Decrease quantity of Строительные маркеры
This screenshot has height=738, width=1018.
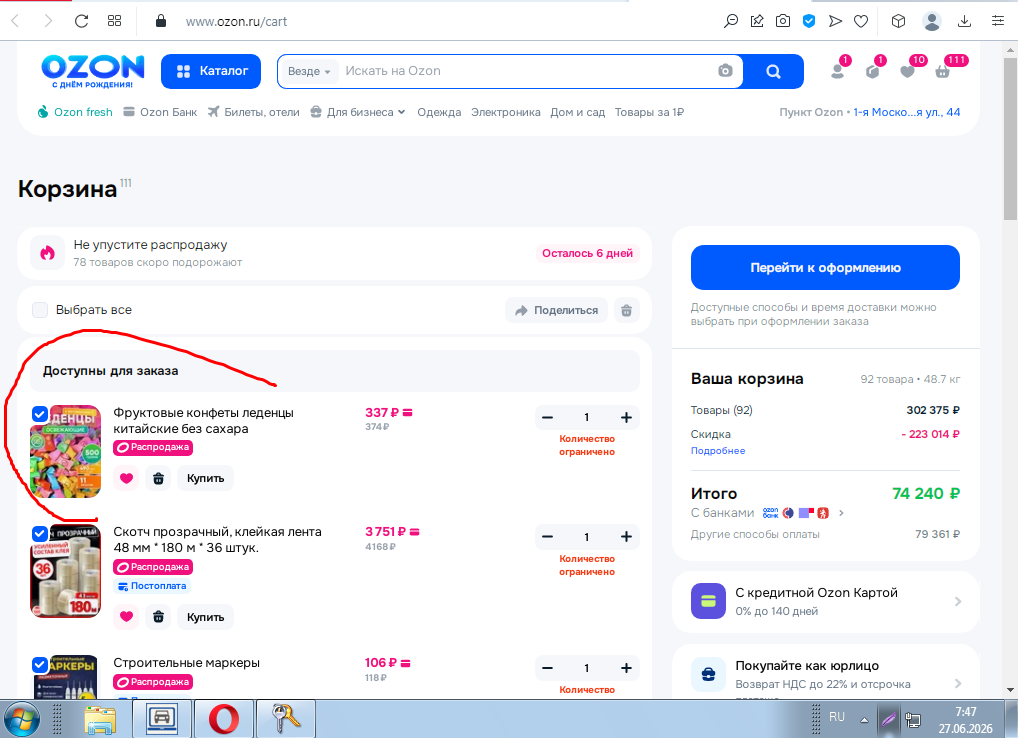point(547,668)
